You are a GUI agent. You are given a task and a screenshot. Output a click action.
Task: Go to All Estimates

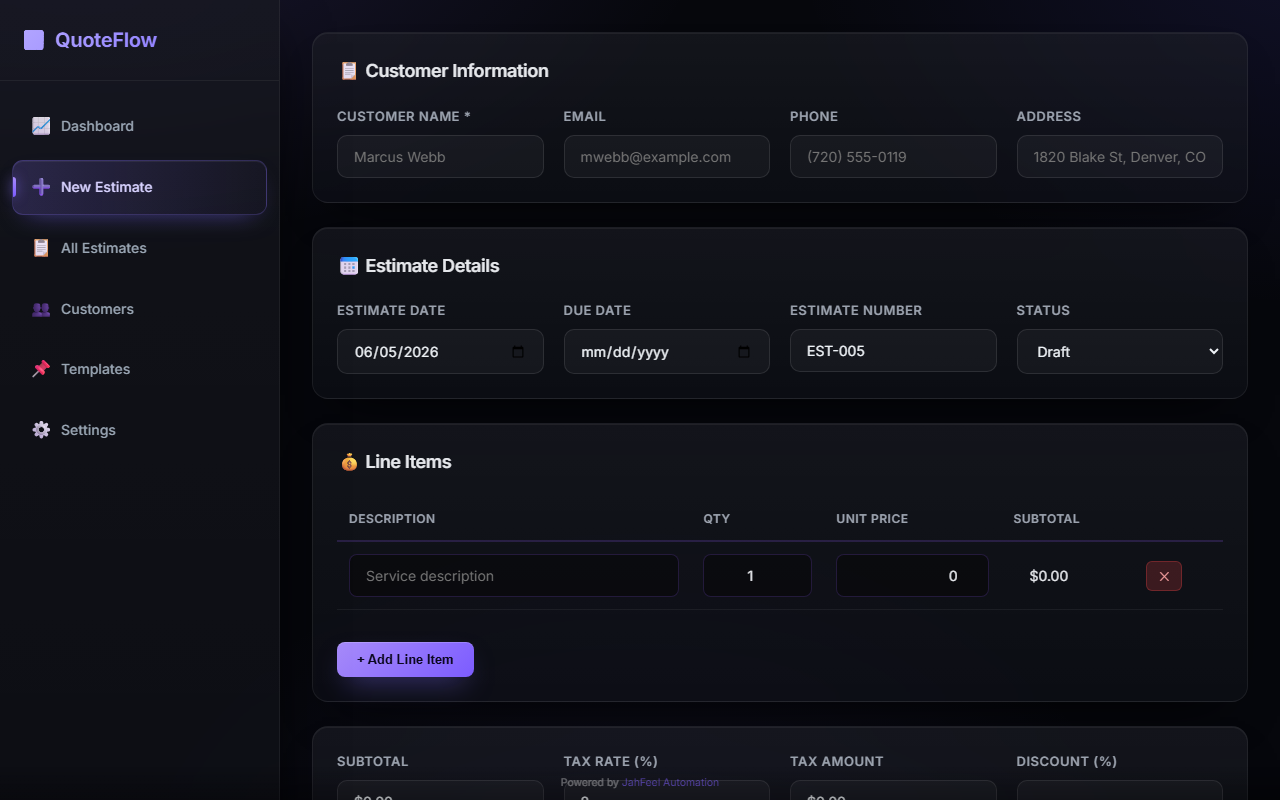pyautogui.click(x=140, y=248)
